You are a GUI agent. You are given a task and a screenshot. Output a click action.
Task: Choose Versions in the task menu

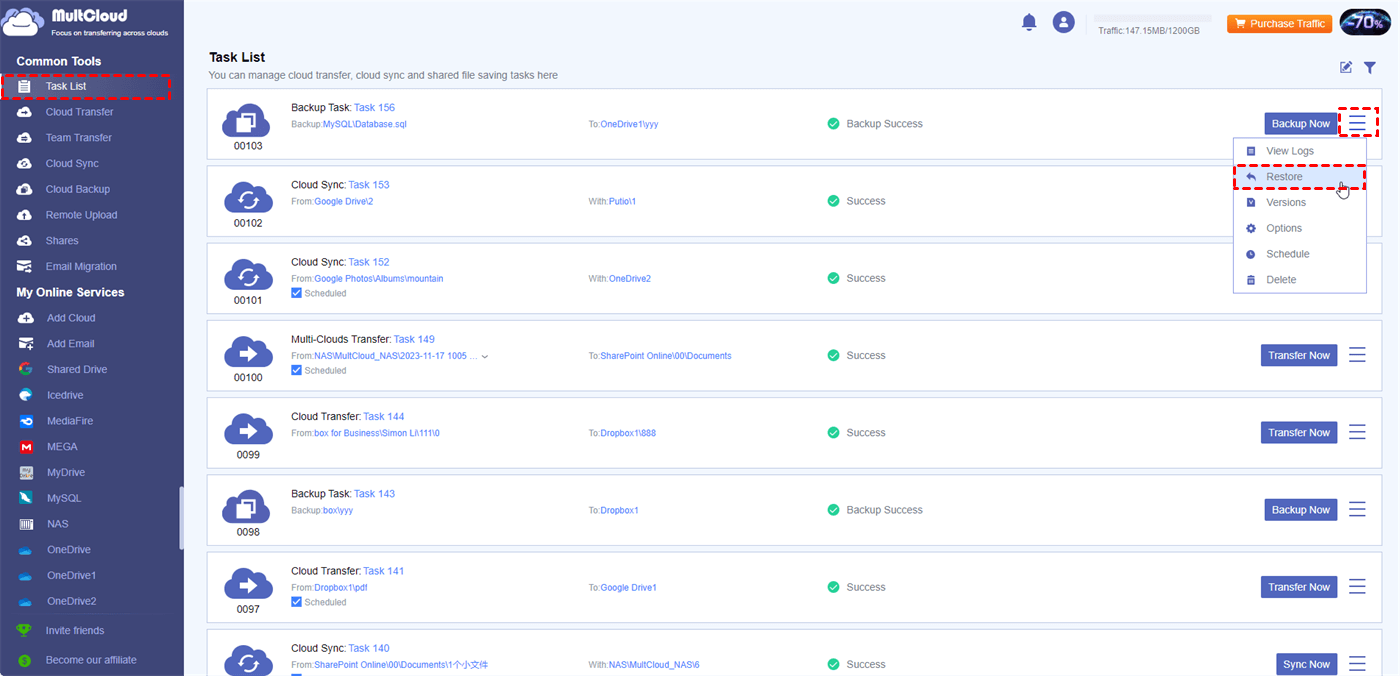(1285, 202)
